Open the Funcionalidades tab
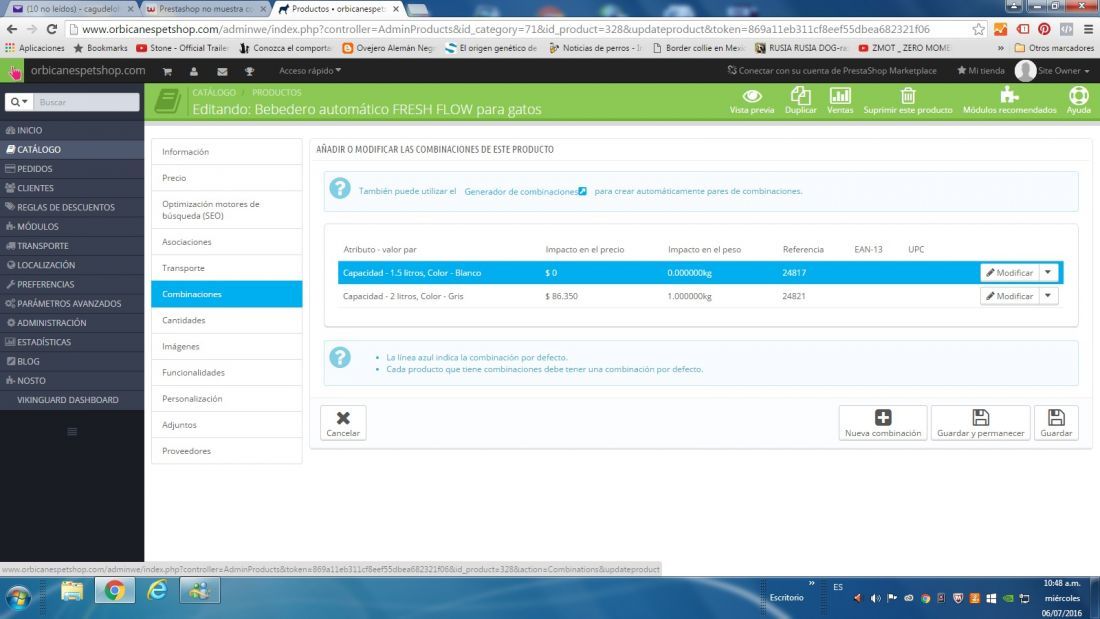 point(227,373)
